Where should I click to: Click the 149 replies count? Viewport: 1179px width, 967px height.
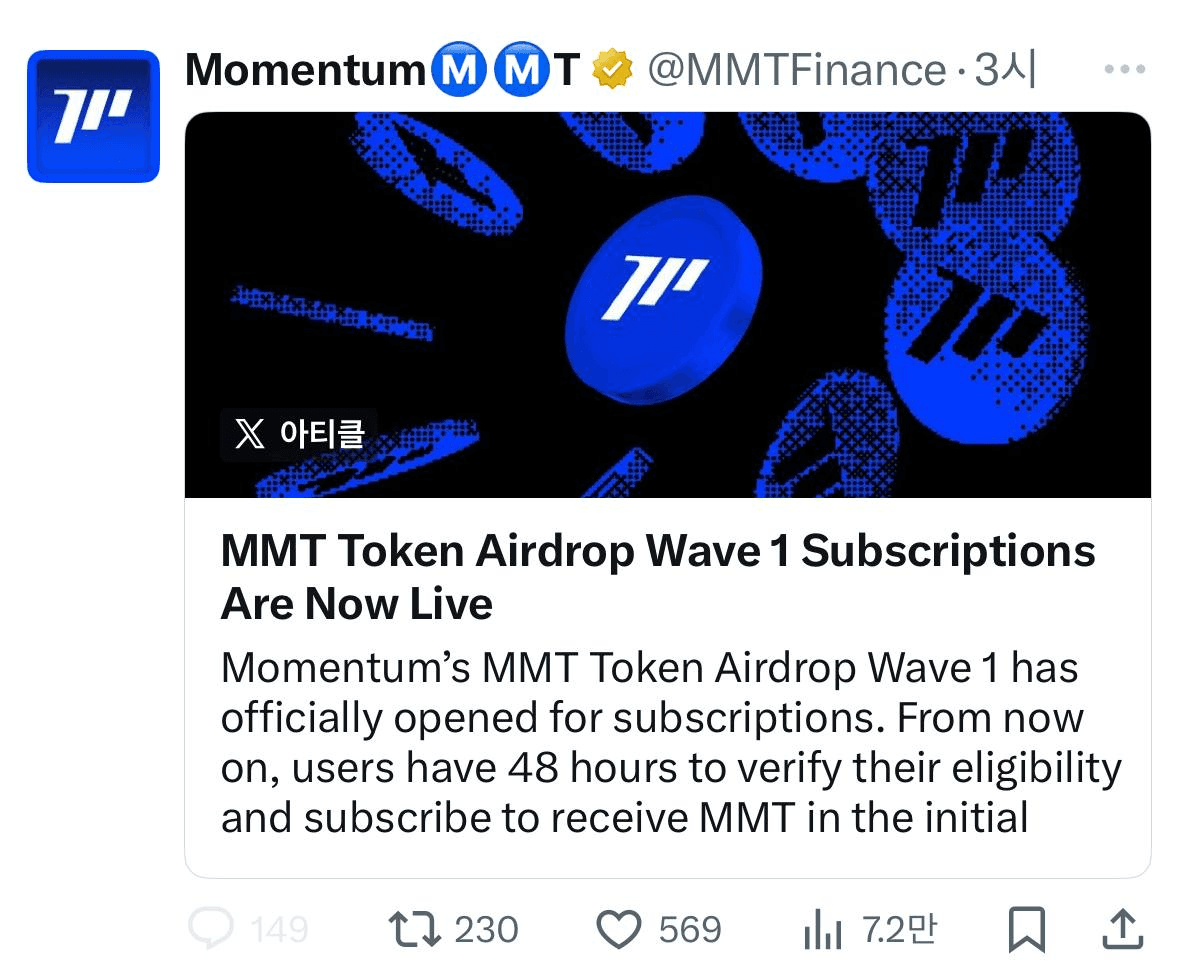tap(279, 930)
